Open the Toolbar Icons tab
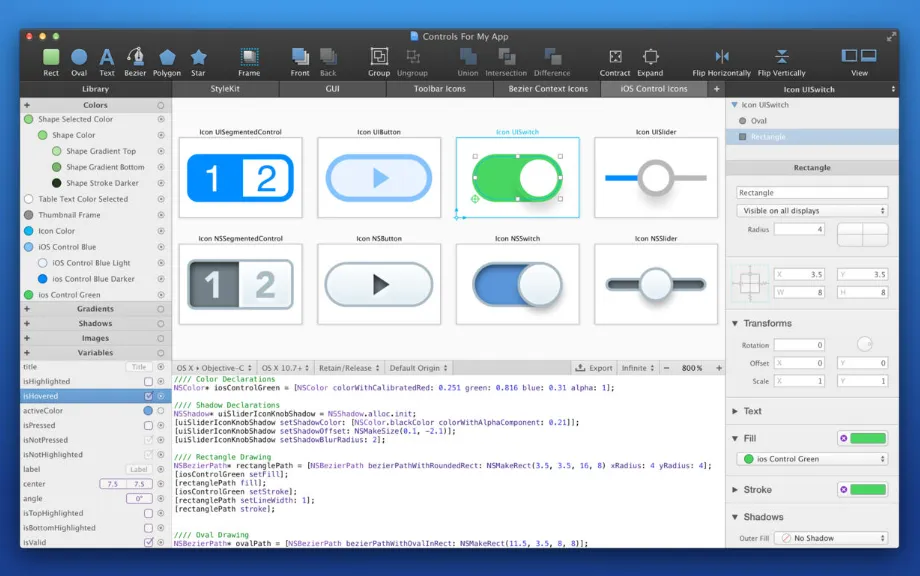The width and height of the screenshot is (920, 576). tap(439, 89)
